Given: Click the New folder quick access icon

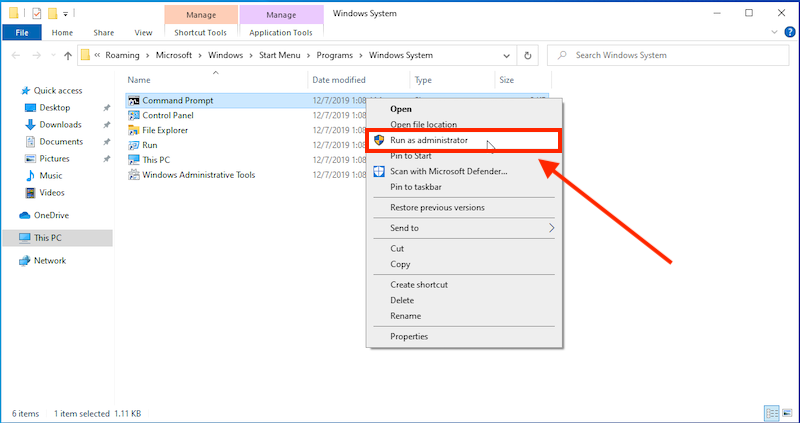Looking at the screenshot, I should tap(53, 13).
